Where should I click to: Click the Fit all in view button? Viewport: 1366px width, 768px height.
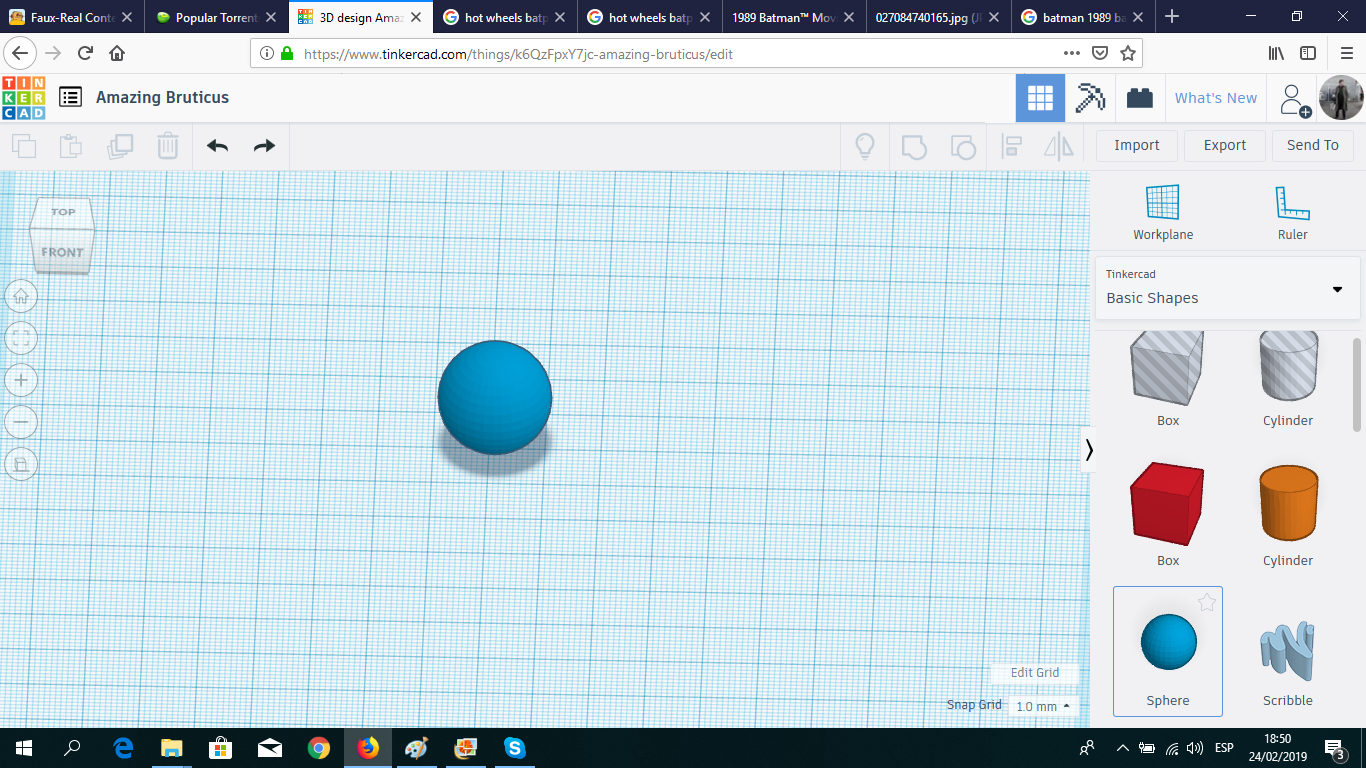point(21,338)
